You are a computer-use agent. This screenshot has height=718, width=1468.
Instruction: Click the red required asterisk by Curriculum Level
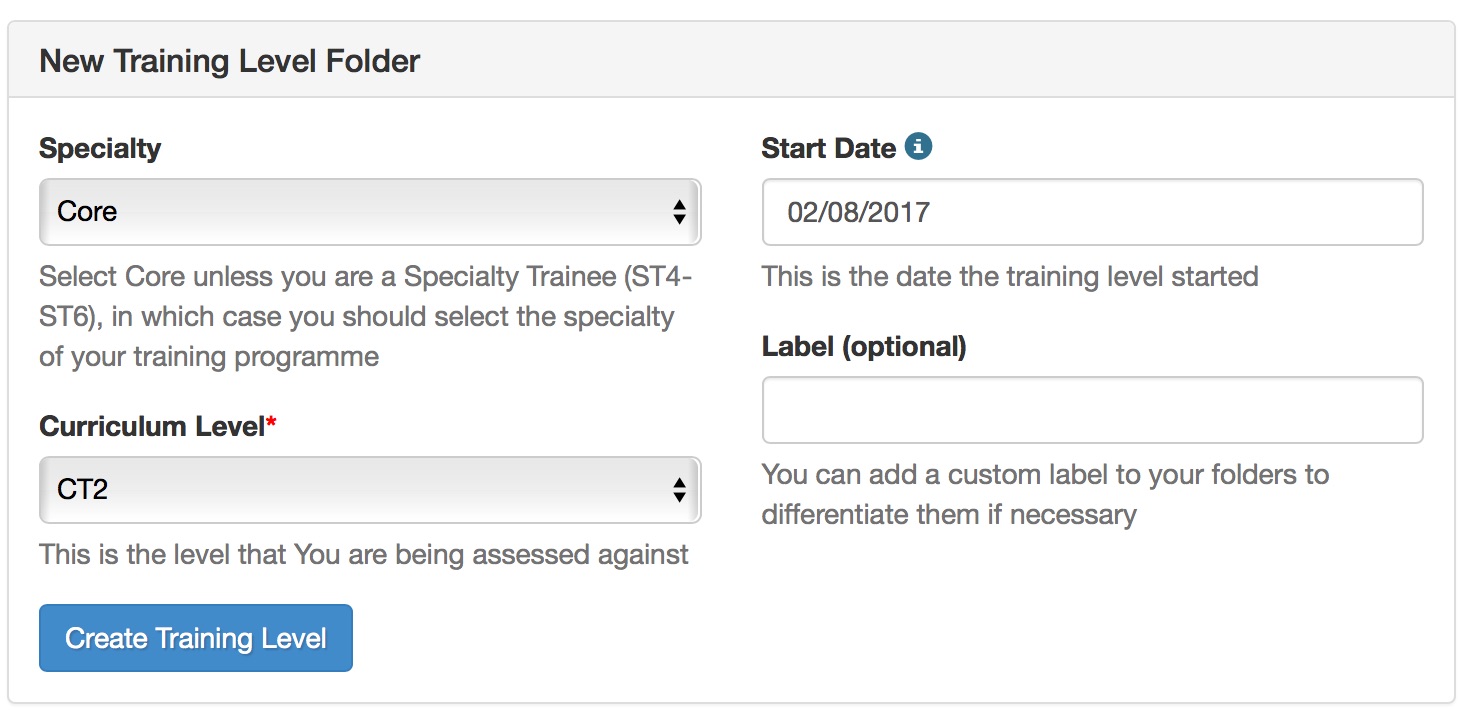pos(271,425)
